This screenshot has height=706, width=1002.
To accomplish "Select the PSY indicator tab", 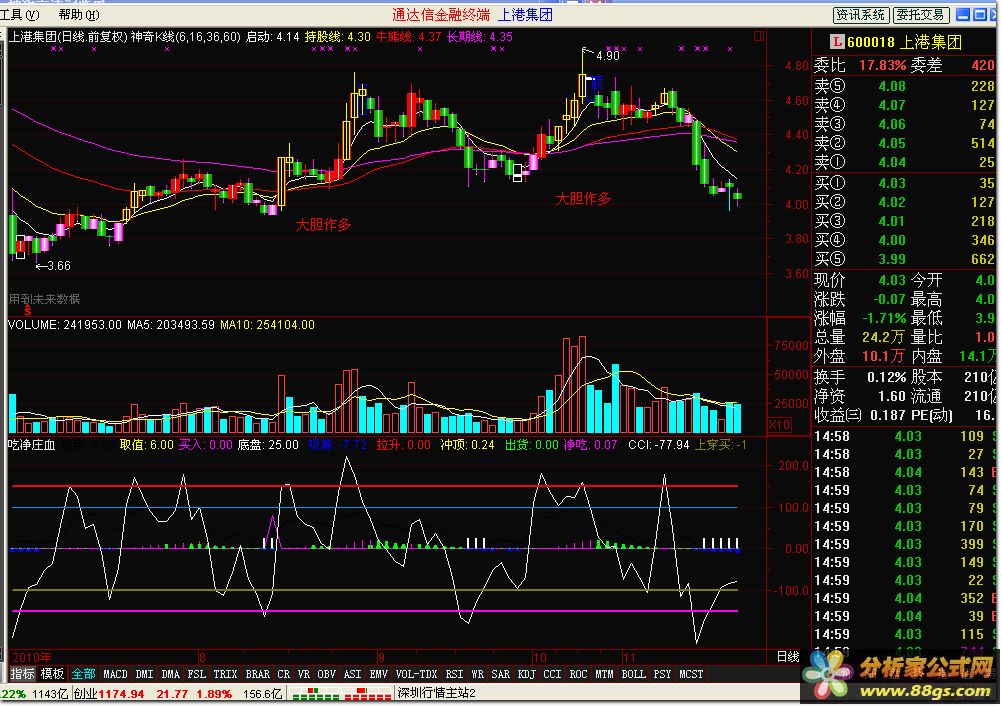I will [663, 674].
